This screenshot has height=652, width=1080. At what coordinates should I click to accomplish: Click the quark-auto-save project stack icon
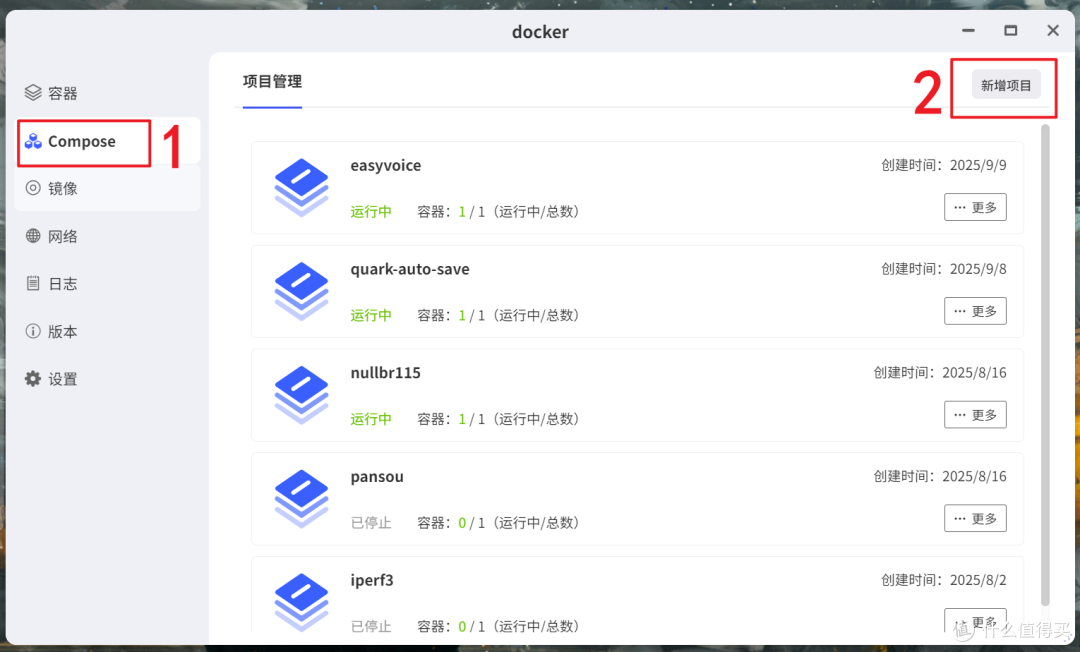pyautogui.click(x=302, y=291)
